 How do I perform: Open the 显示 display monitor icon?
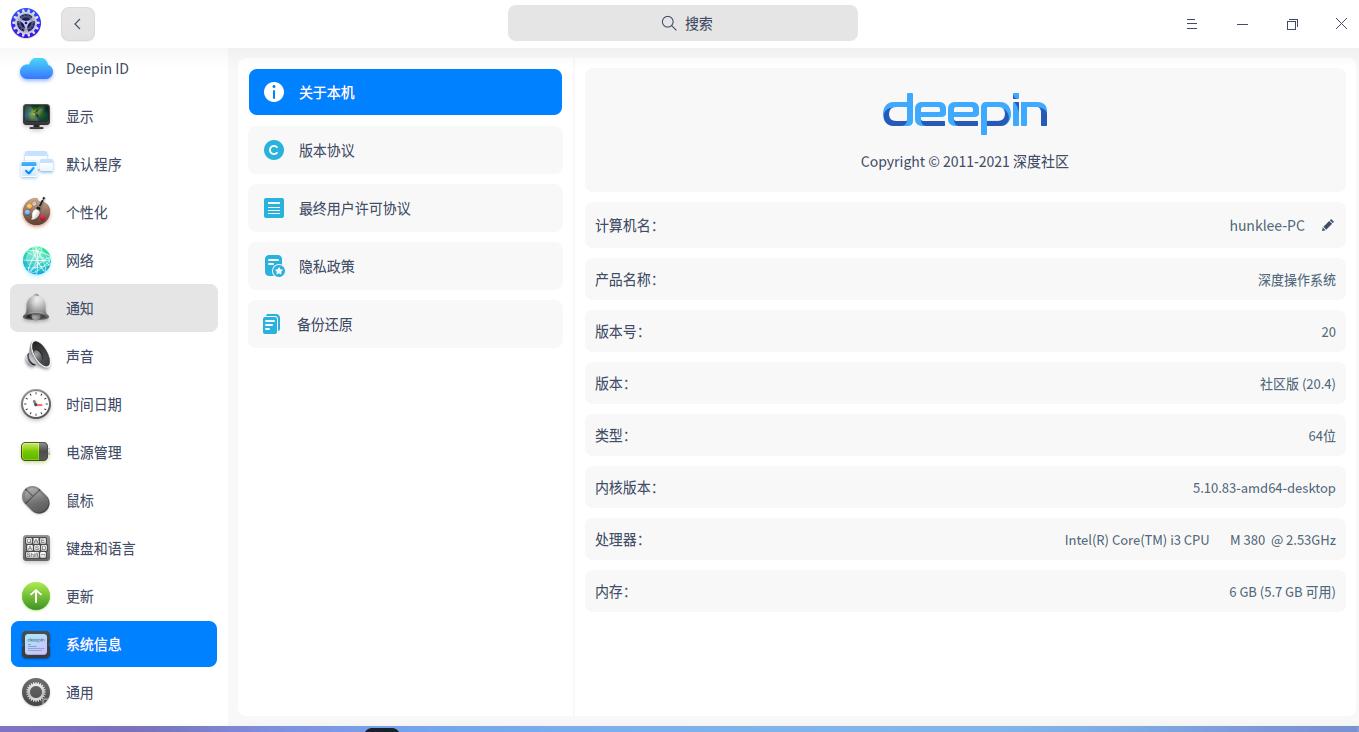36,117
